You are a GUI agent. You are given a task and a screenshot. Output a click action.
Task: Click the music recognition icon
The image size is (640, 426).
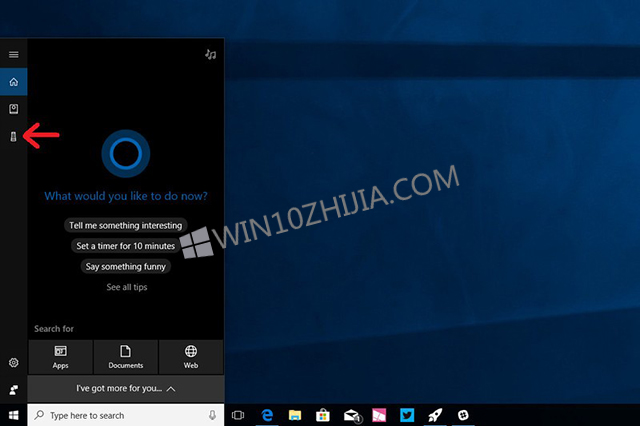click(211, 54)
